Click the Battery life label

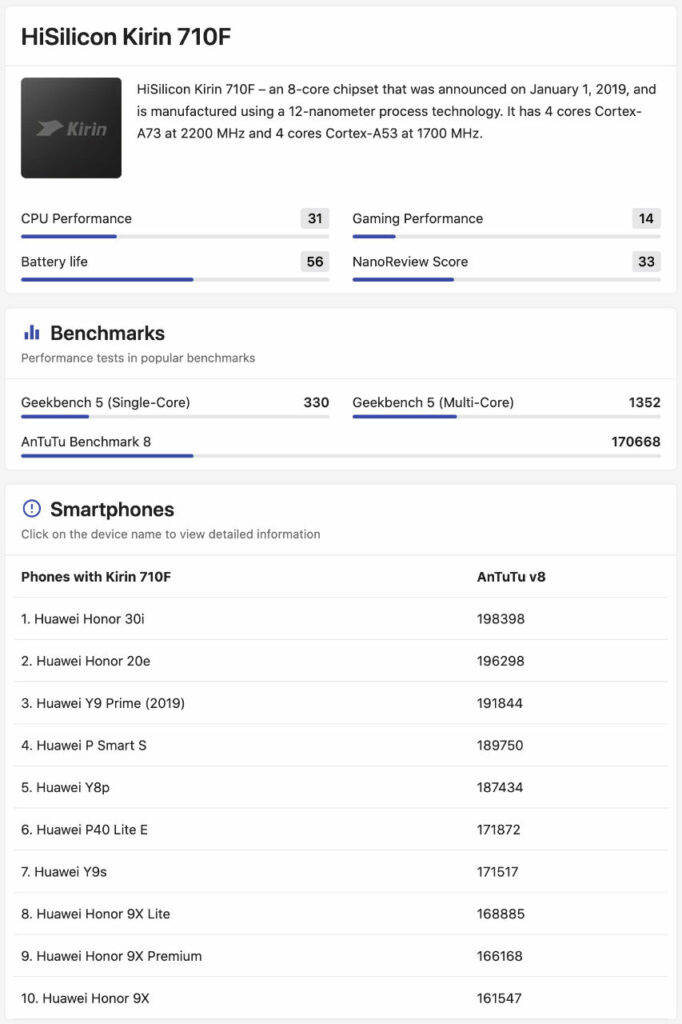click(x=54, y=261)
